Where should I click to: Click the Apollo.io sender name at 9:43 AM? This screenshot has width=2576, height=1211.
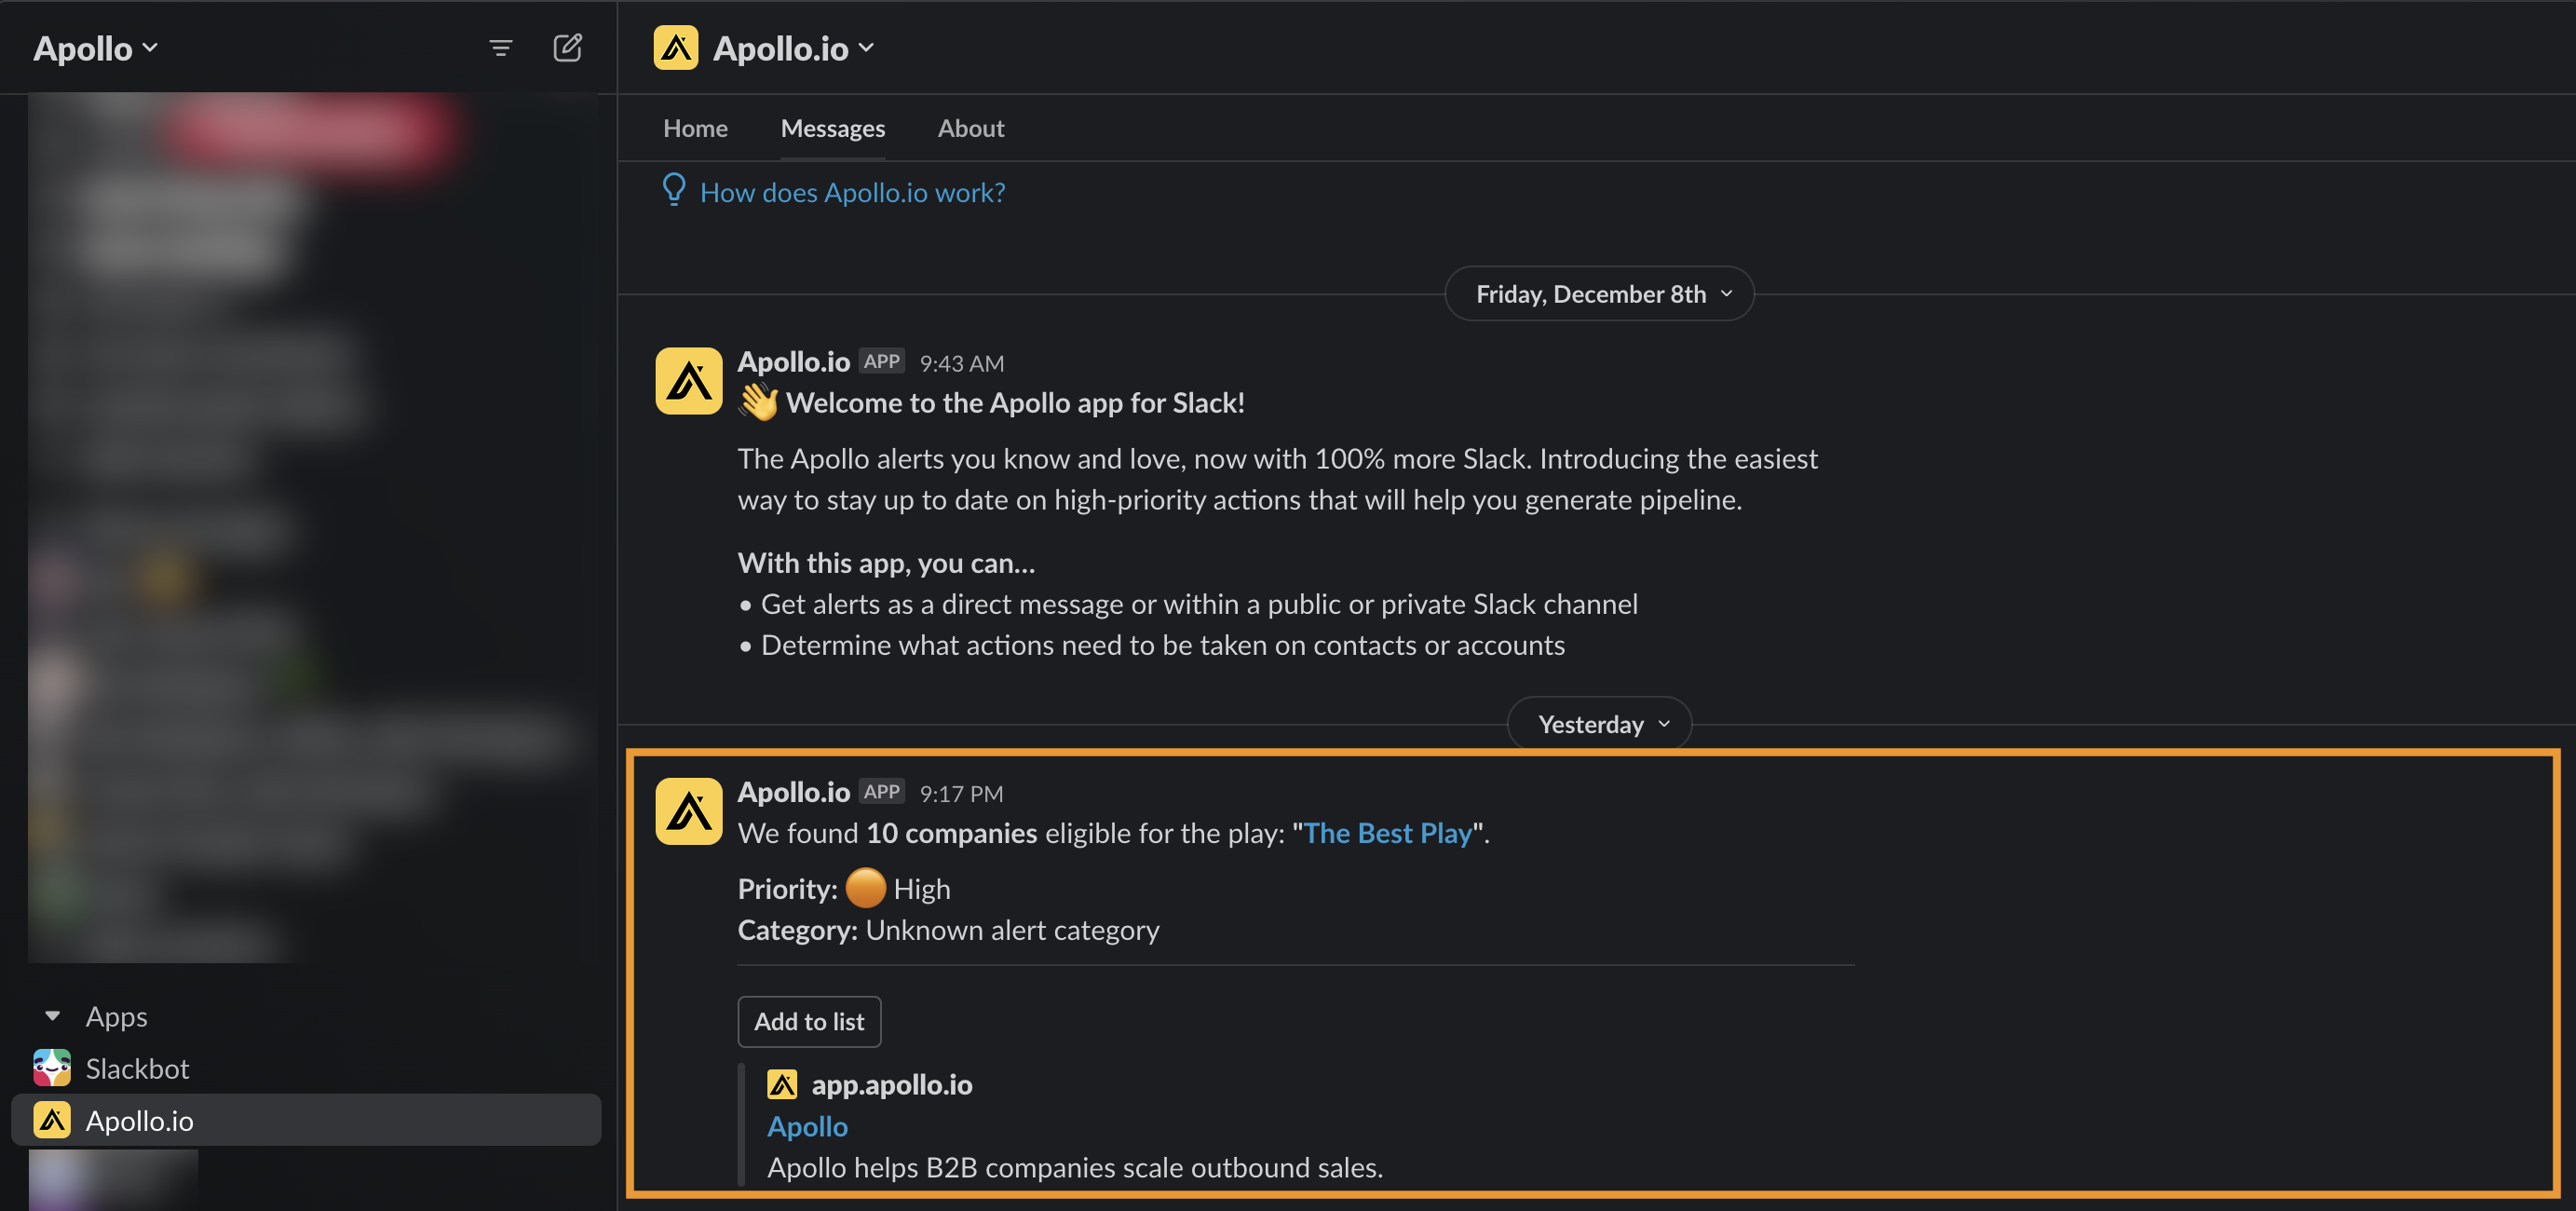pyautogui.click(x=793, y=361)
